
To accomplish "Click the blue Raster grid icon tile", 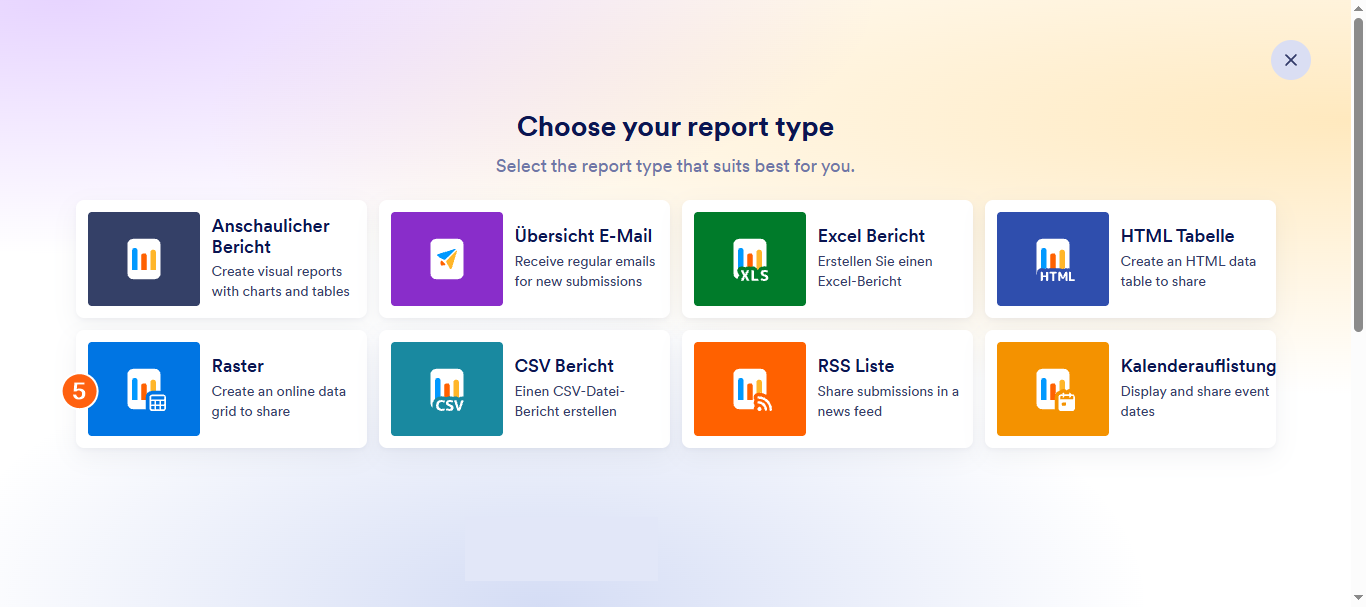I will click(144, 389).
